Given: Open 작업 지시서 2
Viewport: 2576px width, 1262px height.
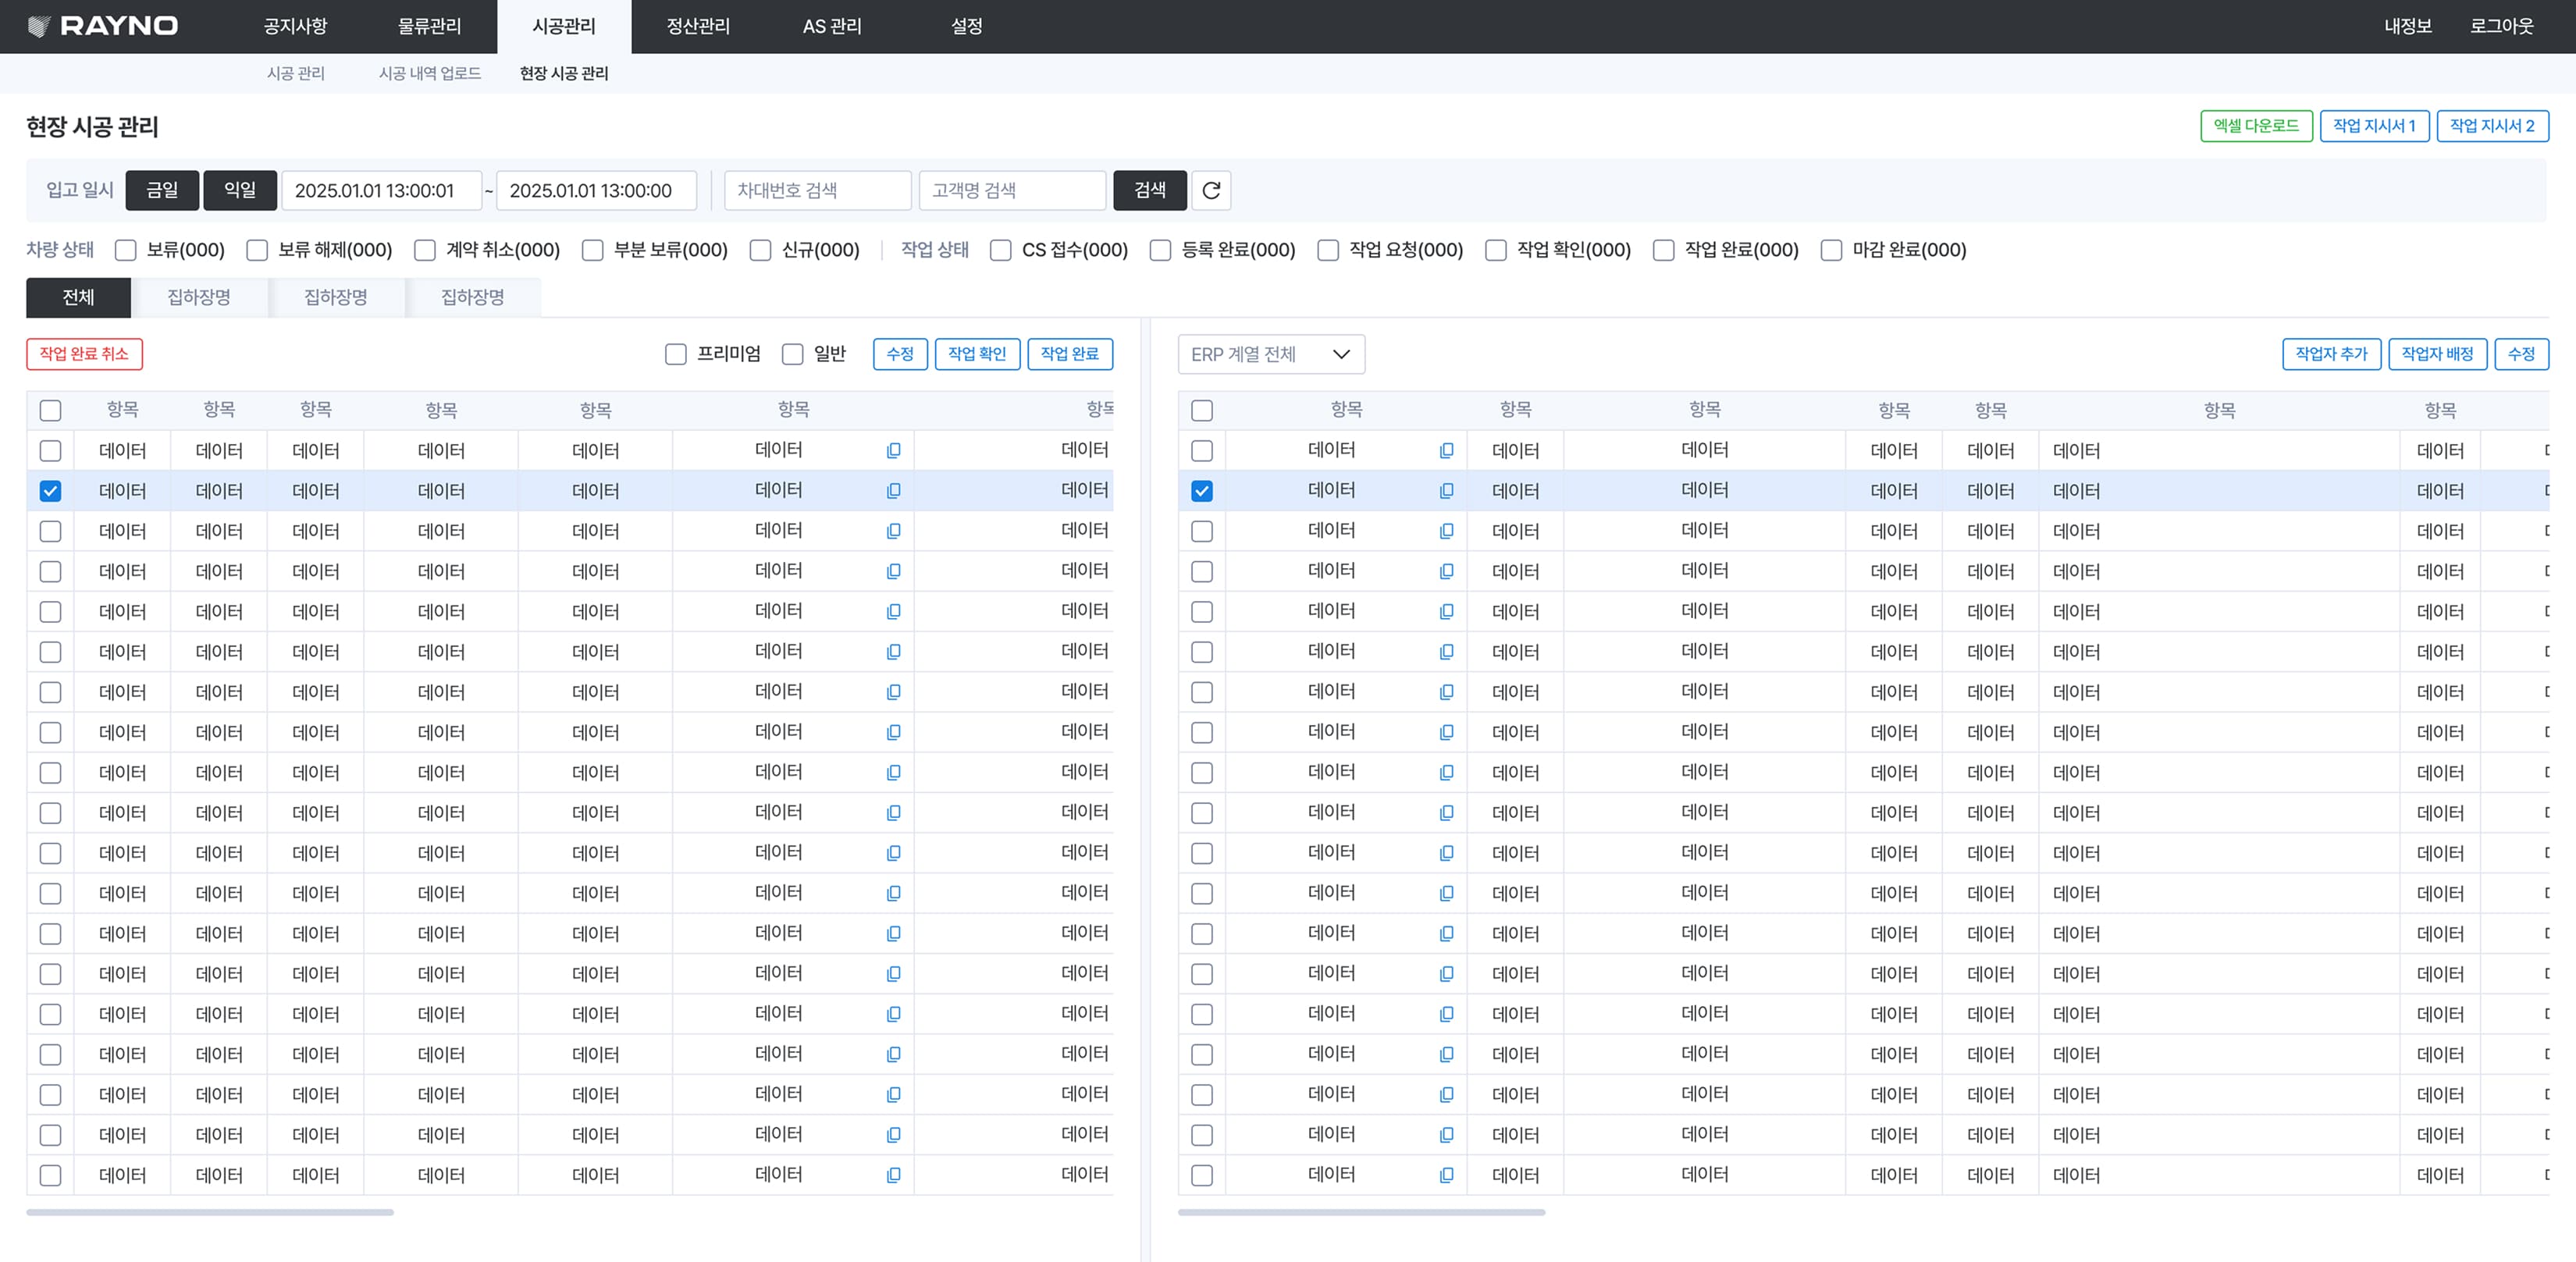Looking at the screenshot, I should (2492, 126).
